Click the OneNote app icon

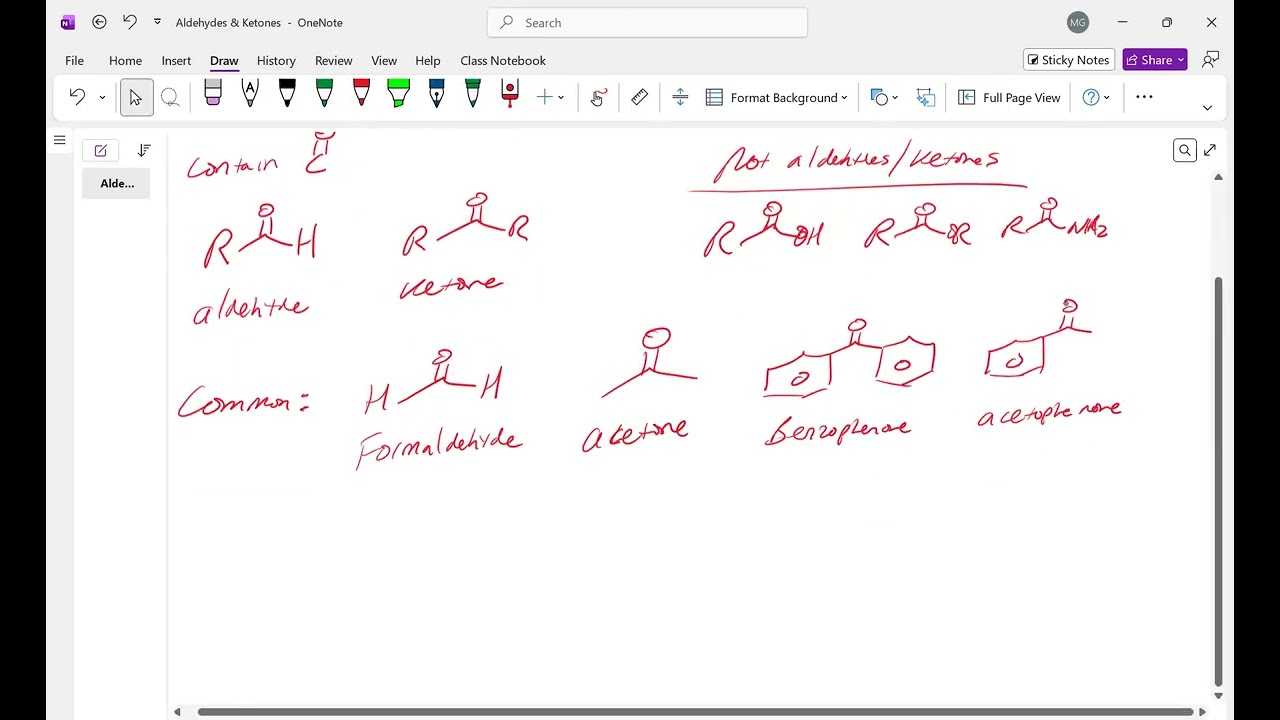click(68, 22)
